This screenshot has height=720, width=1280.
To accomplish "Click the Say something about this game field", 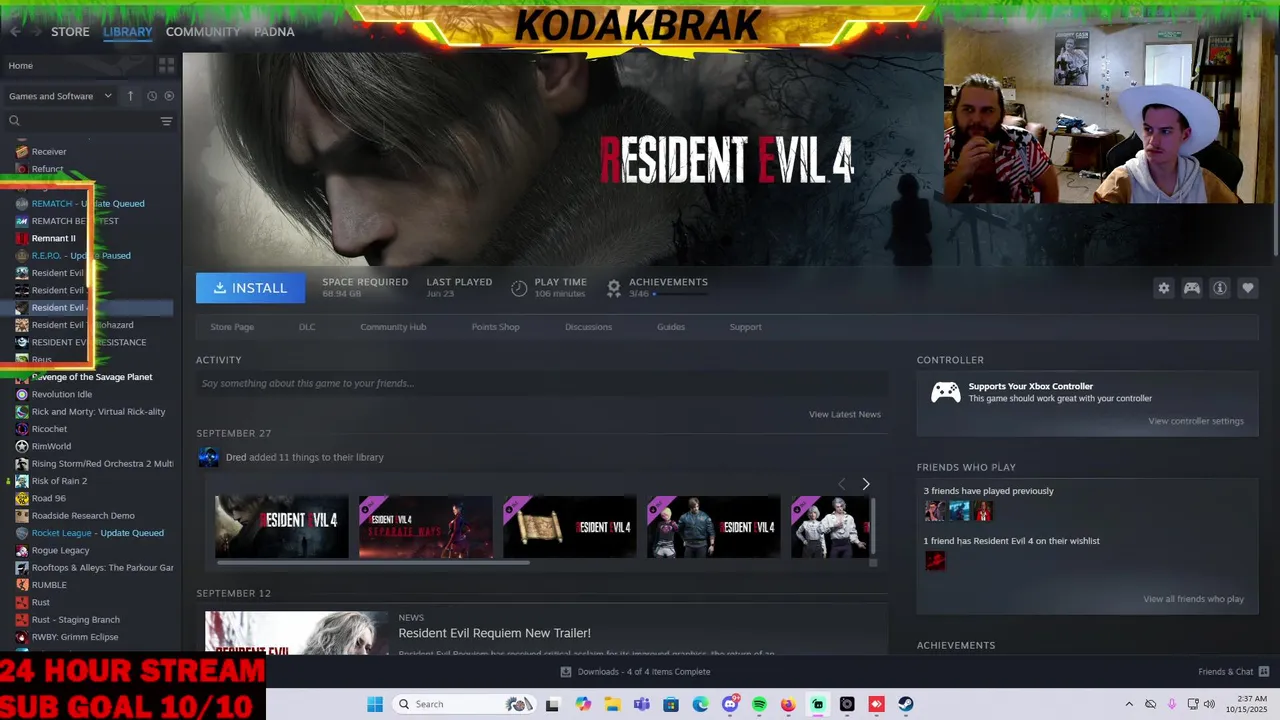I will tap(542, 383).
